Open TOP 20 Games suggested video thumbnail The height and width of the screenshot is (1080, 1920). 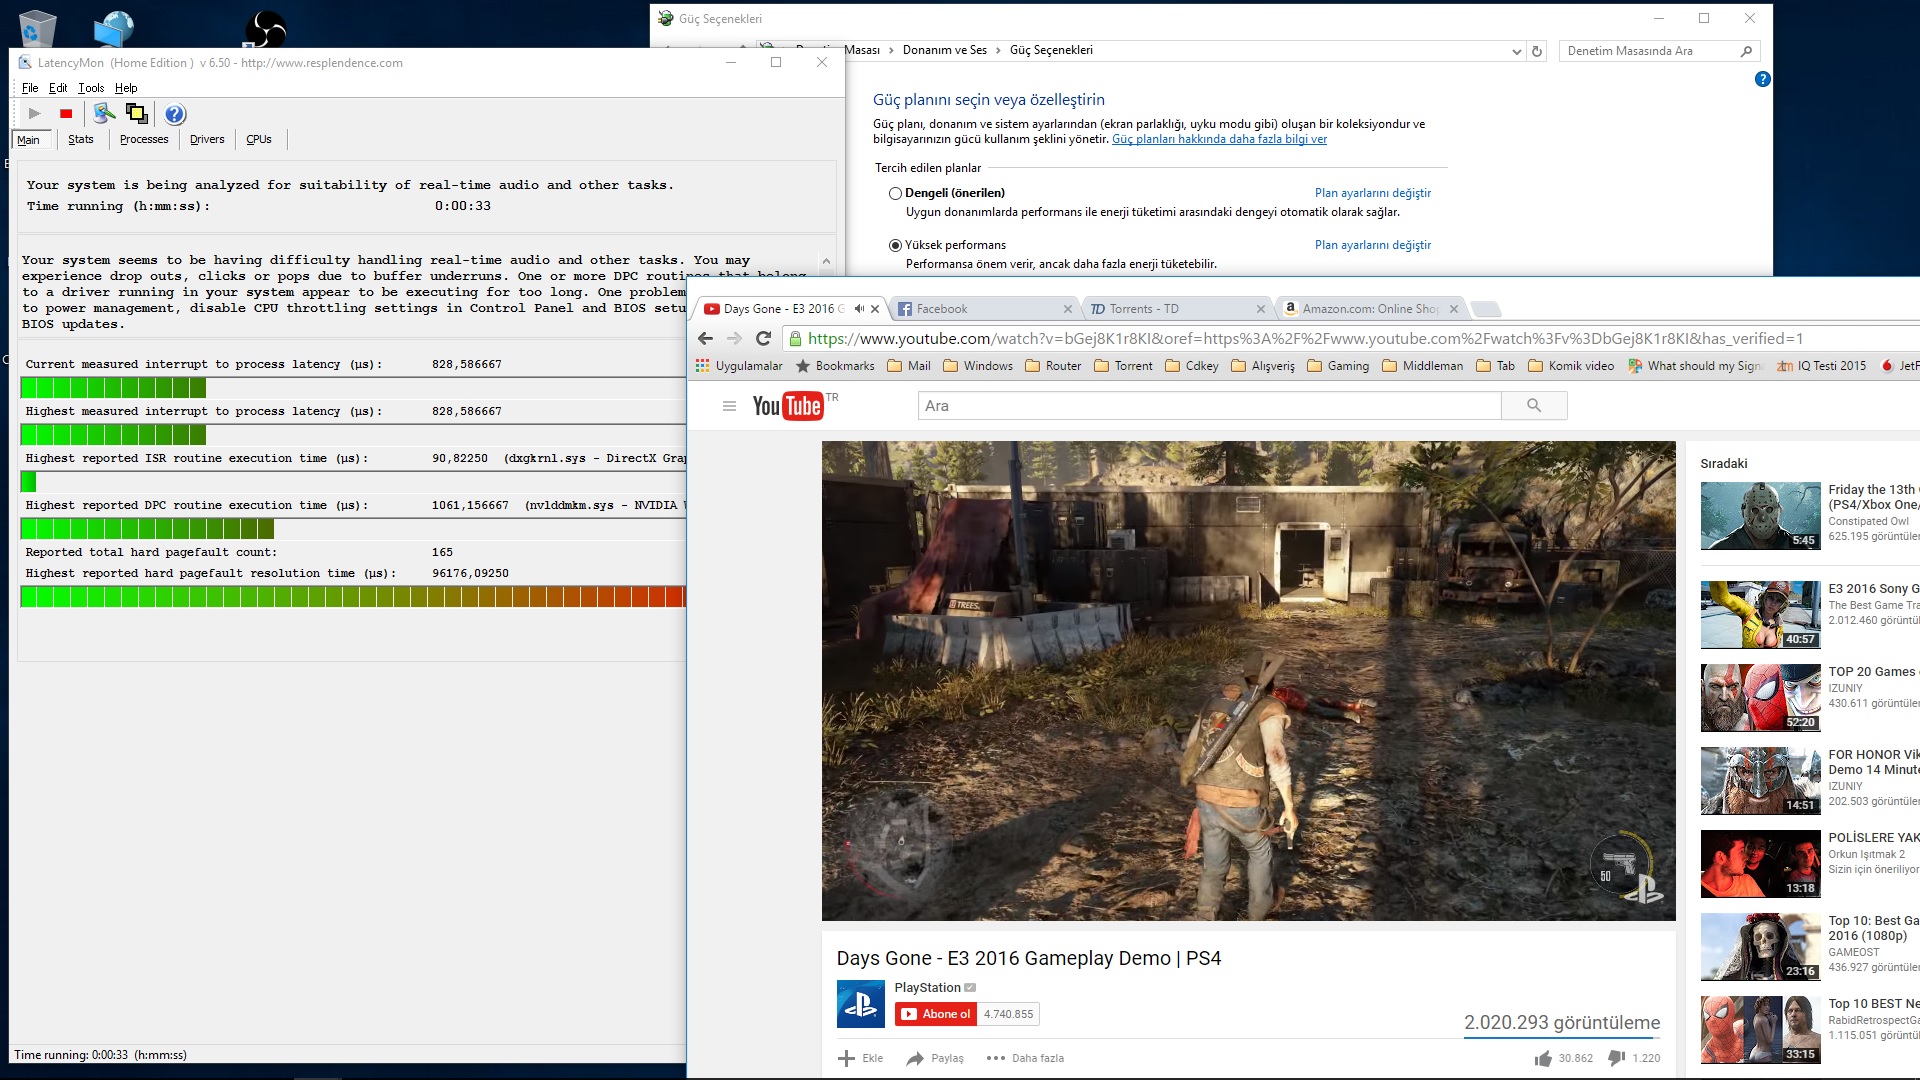pos(1760,698)
